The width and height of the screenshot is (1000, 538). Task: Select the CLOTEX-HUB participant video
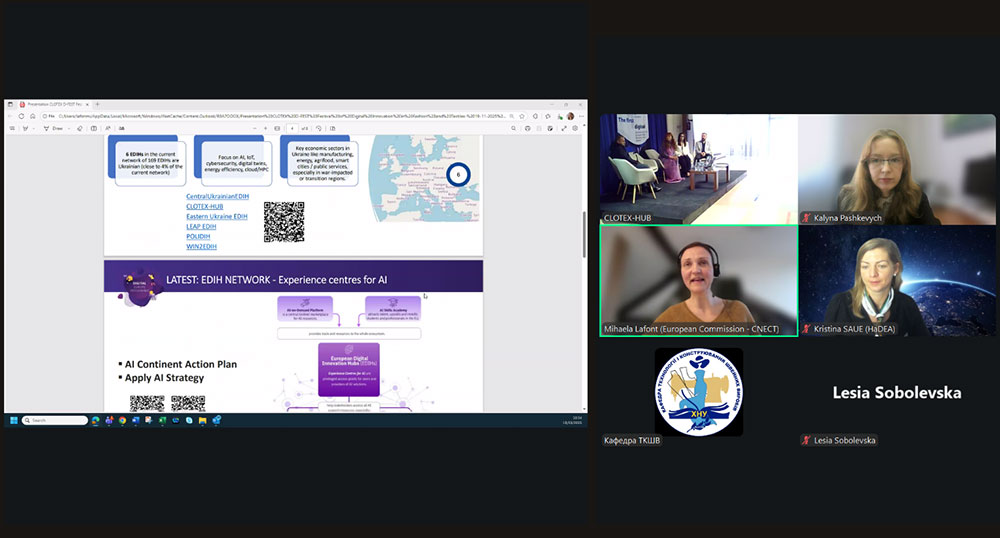pos(698,169)
